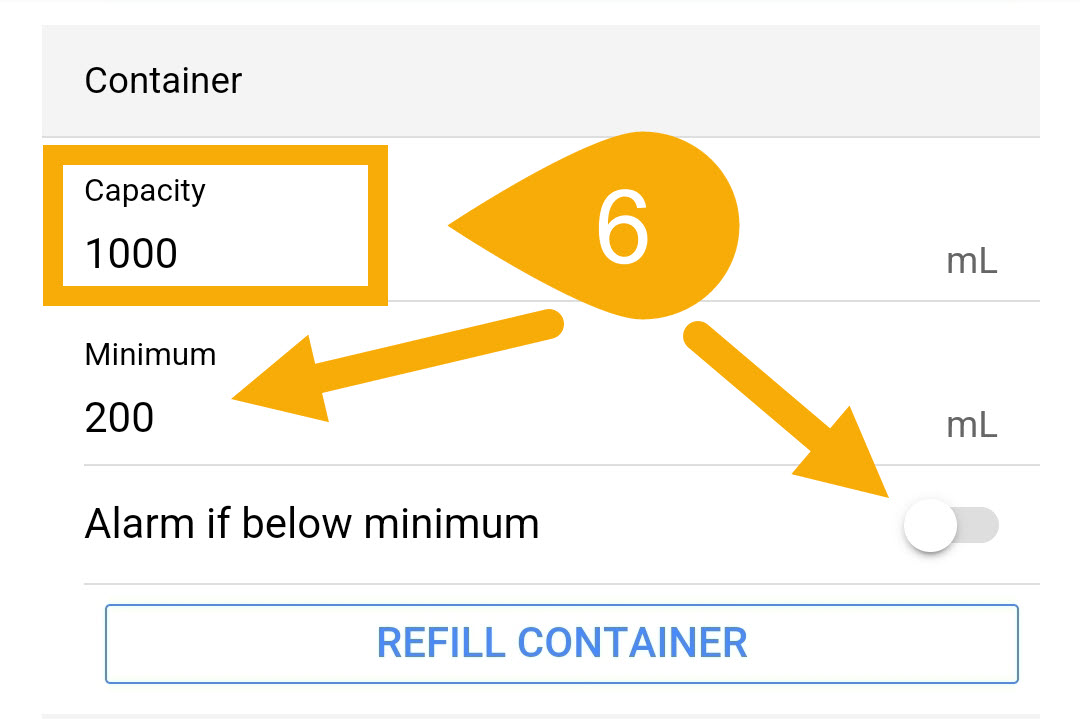
Task: Click the Capacity value 1000 field
Action: [131, 254]
